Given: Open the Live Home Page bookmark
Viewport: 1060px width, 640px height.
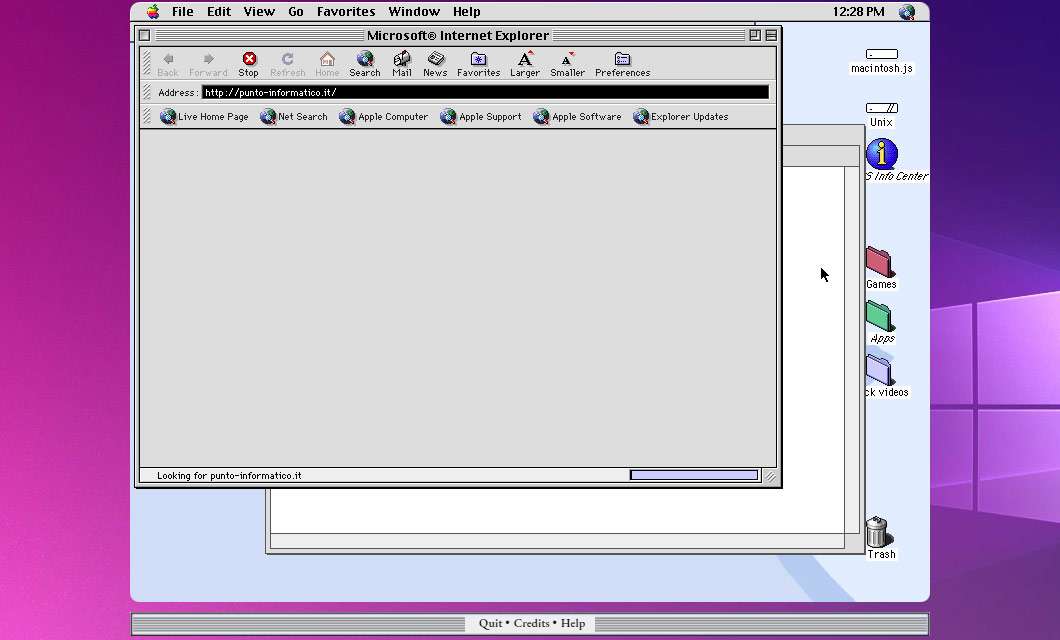Looking at the screenshot, I should click(204, 117).
